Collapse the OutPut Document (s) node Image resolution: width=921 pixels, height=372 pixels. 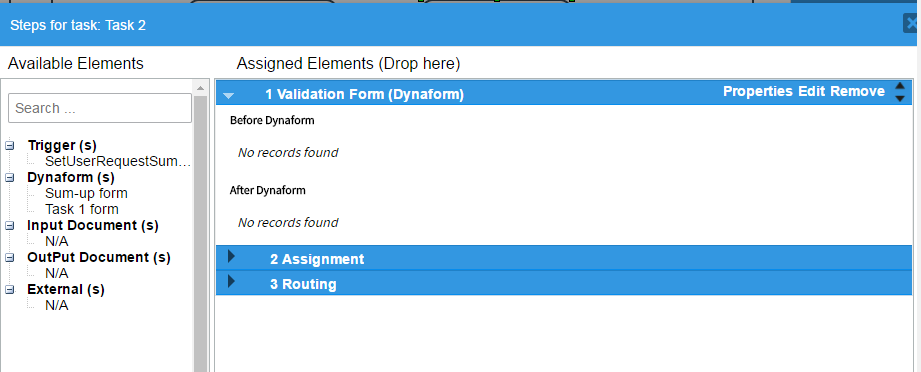click(10, 257)
